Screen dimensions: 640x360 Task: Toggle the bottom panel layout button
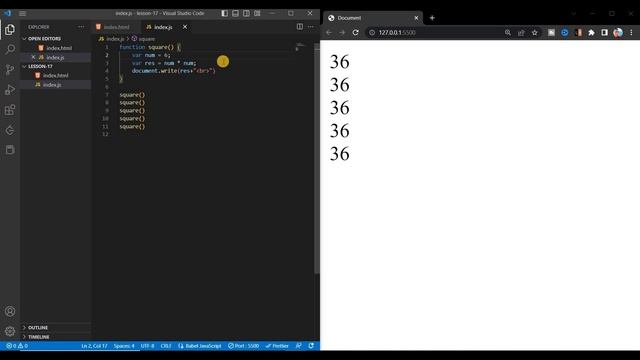click(236, 13)
